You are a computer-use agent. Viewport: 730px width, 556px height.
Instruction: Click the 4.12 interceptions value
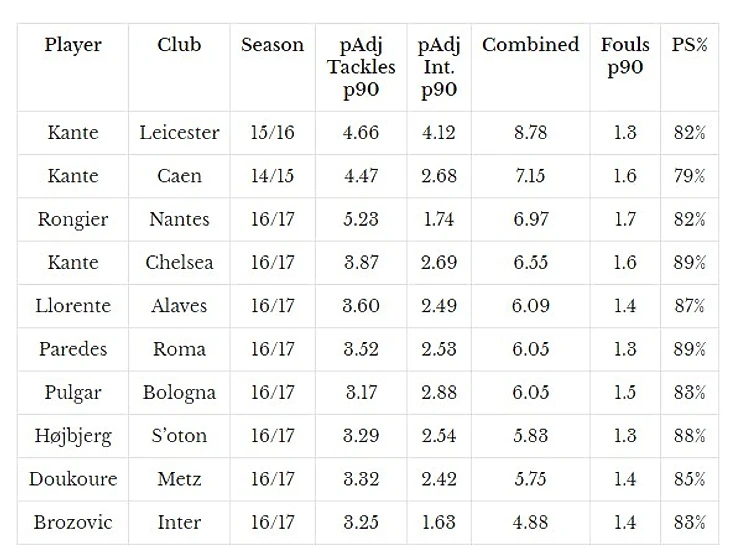(439, 133)
